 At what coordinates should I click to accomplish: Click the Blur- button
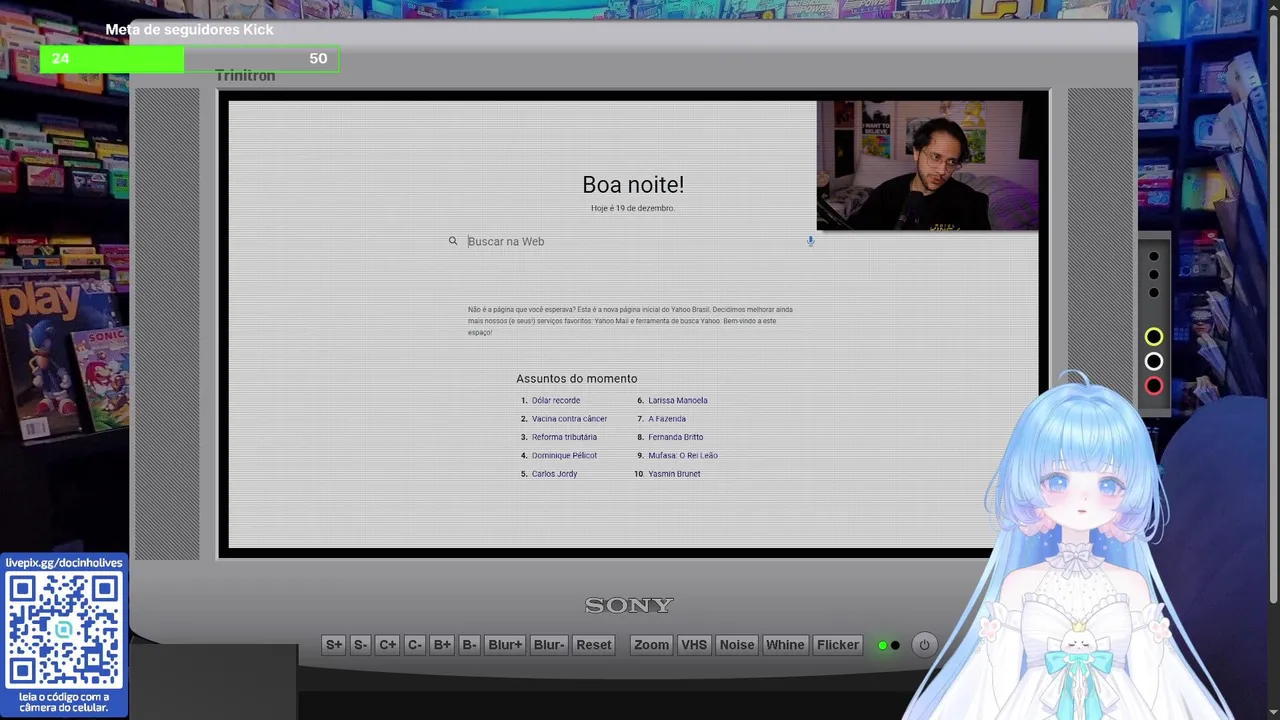[549, 645]
